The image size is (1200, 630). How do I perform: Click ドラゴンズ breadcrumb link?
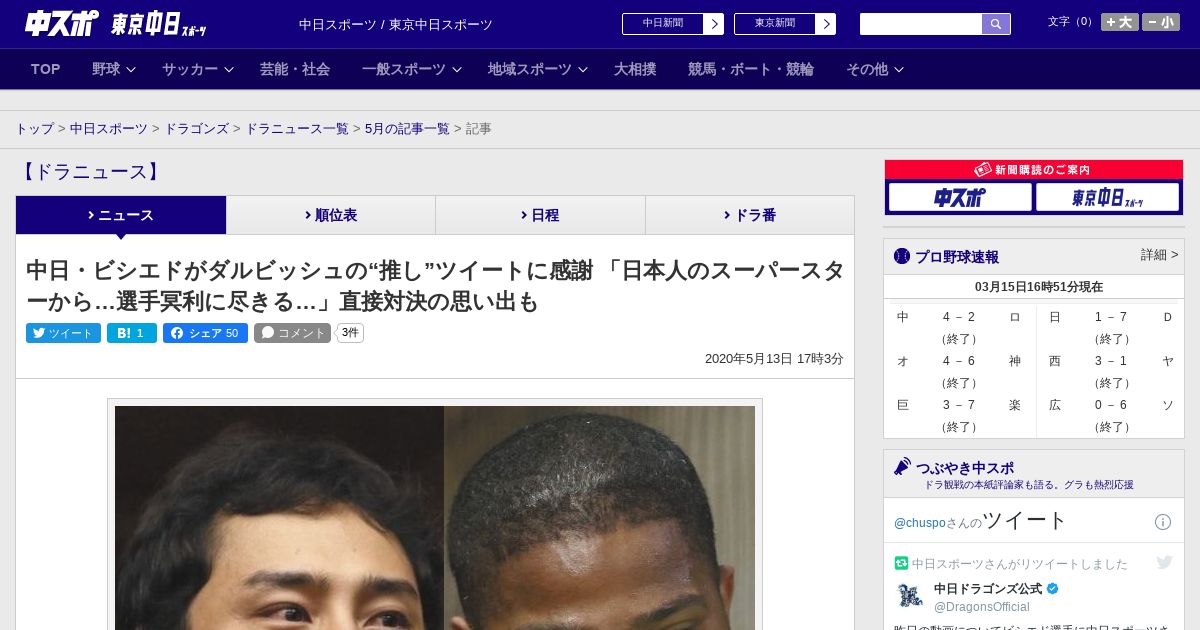[197, 129]
